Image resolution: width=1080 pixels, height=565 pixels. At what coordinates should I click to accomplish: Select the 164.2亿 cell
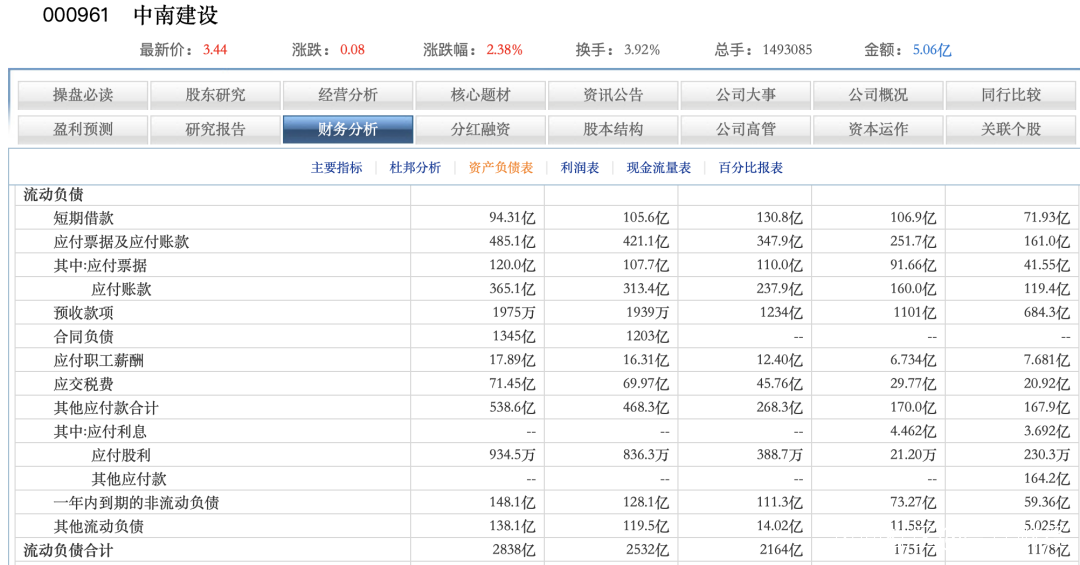1046,478
